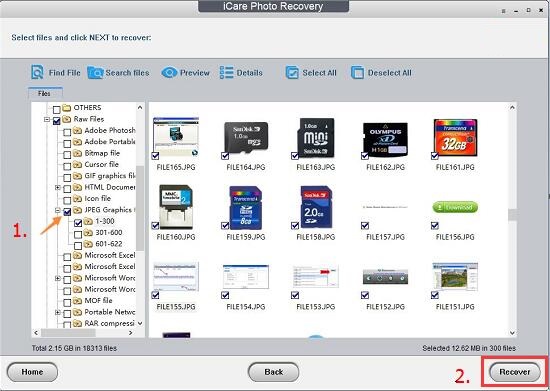This screenshot has height=391, width=550.
Task: Click the Deselect All label
Action: coord(390,73)
